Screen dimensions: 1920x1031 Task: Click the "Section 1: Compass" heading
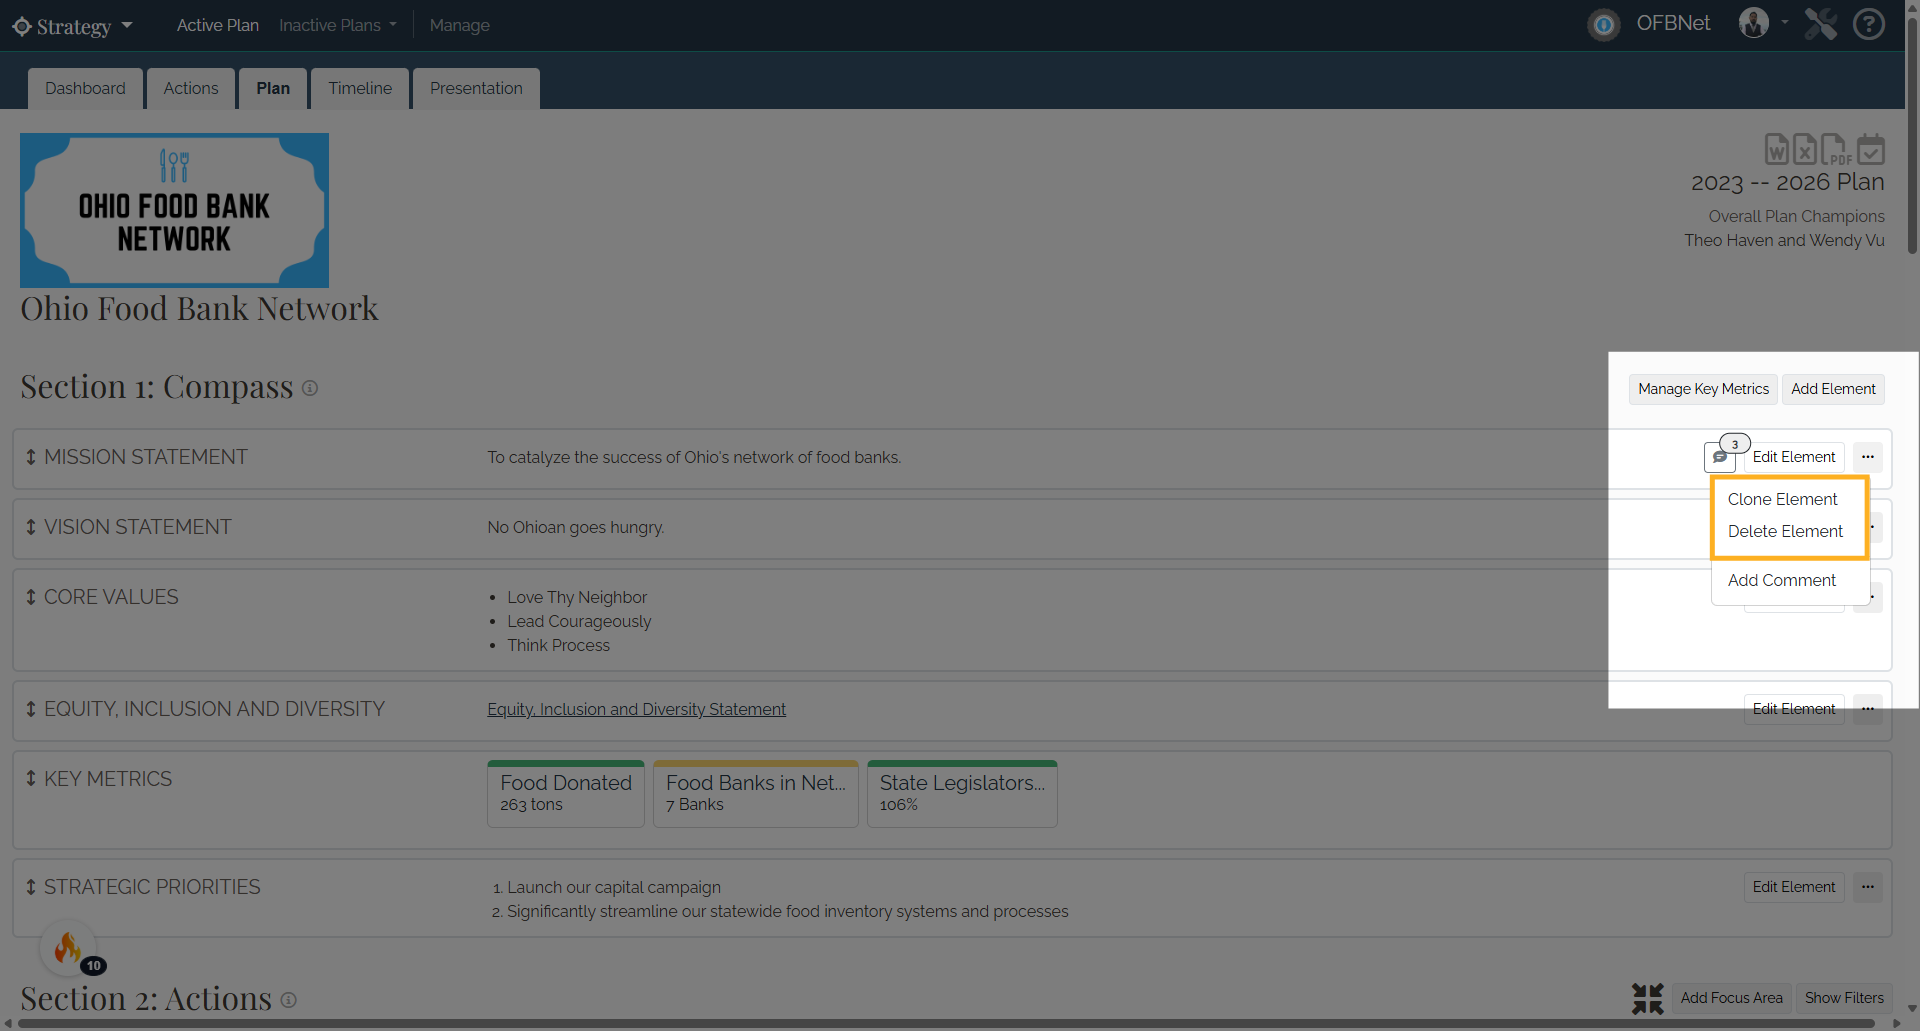[157, 387]
